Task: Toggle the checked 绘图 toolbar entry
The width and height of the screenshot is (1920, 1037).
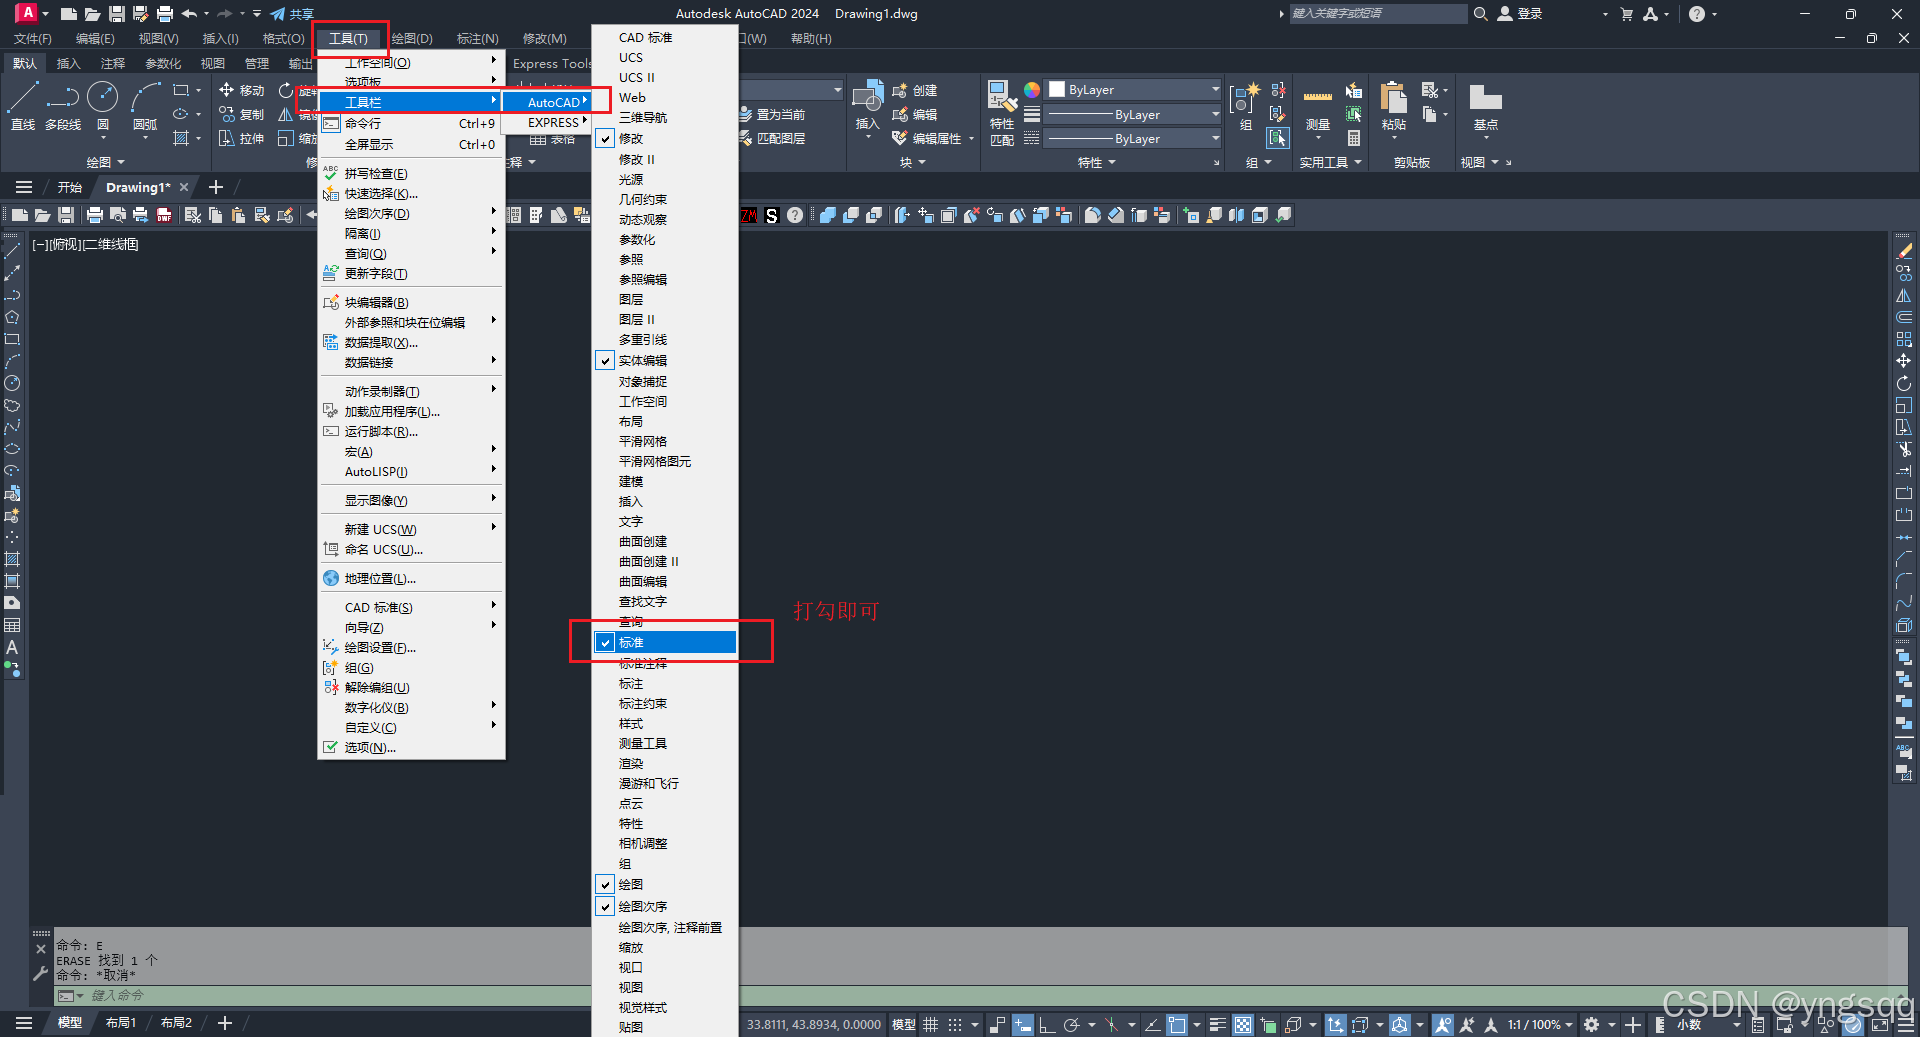Action: tap(665, 884)
